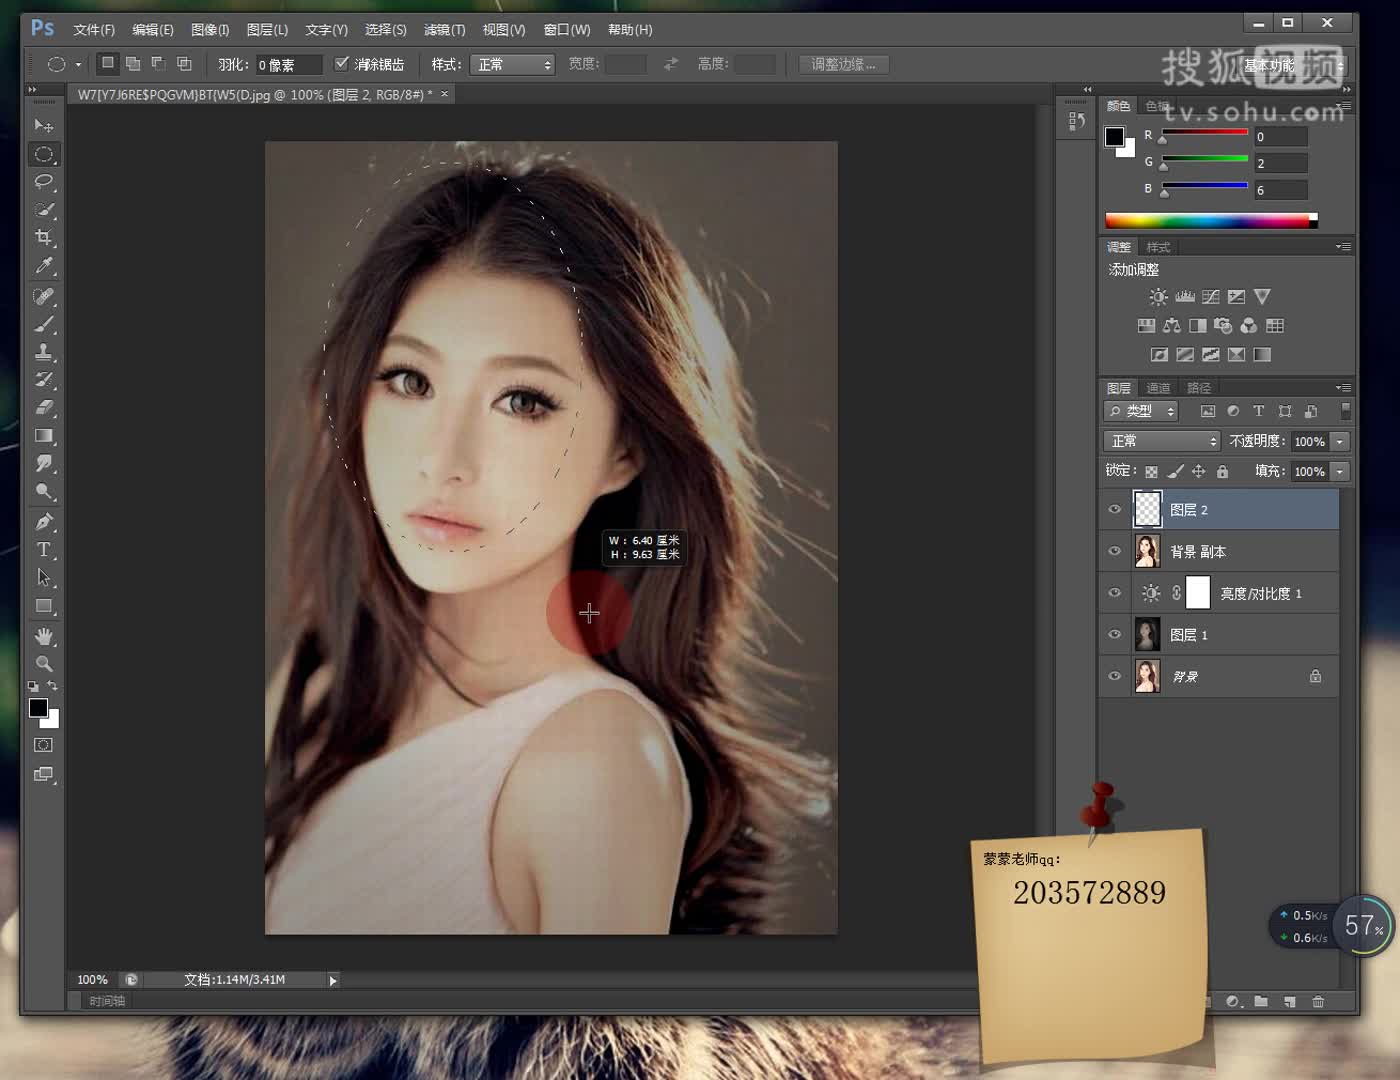Hide the 亮度/对比度 1 adjustment layer

(1115, 593)
